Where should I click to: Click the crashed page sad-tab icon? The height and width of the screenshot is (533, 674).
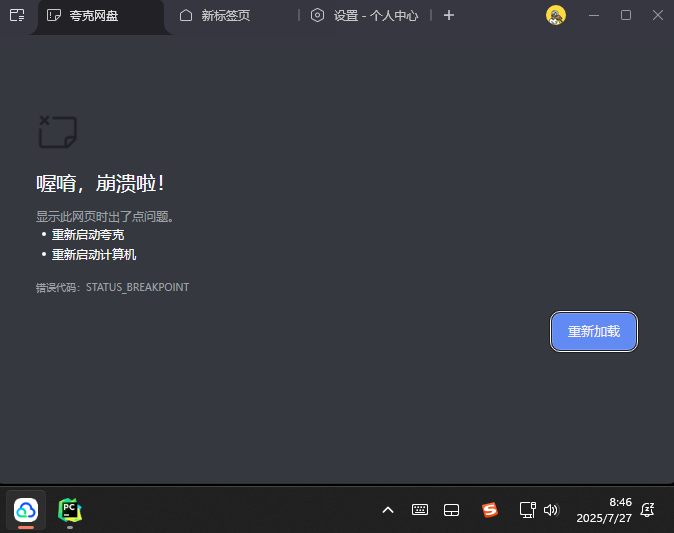(x=58, y=132)
